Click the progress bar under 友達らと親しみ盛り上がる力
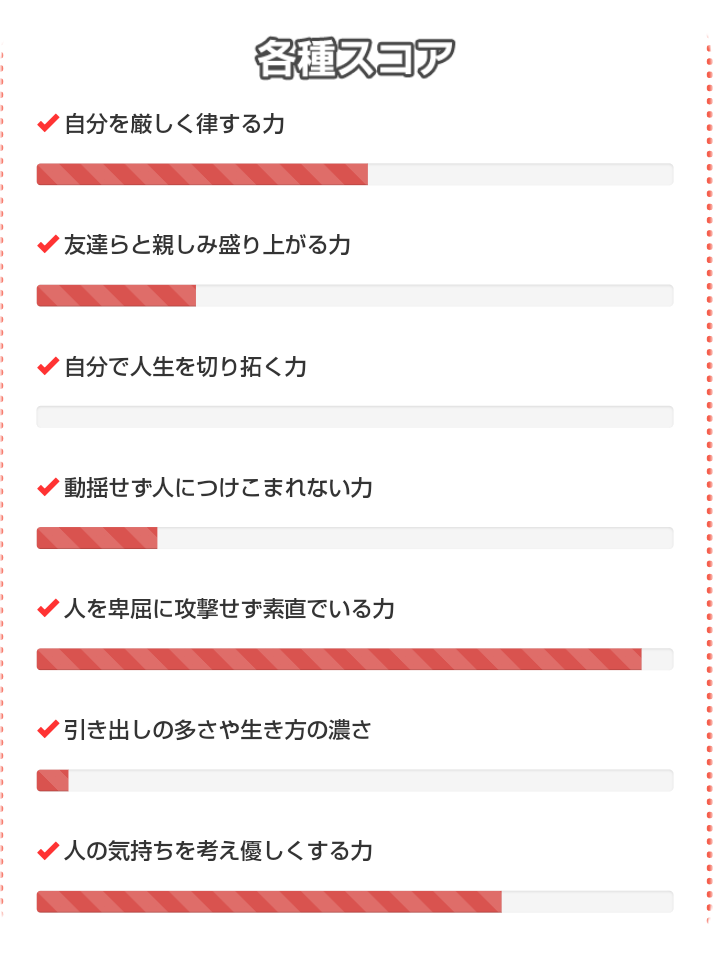Screen dimensions: 713x960 pos(355,296)
